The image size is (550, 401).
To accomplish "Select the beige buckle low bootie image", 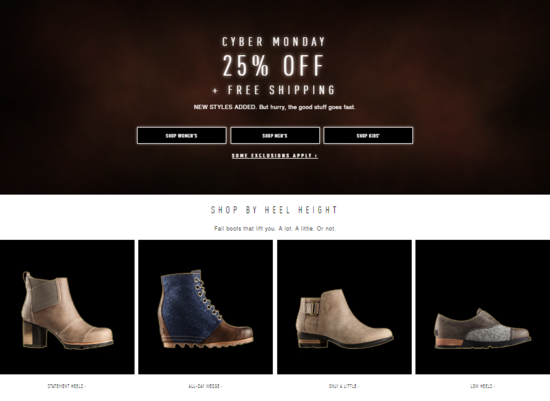I will coord(344,307).
